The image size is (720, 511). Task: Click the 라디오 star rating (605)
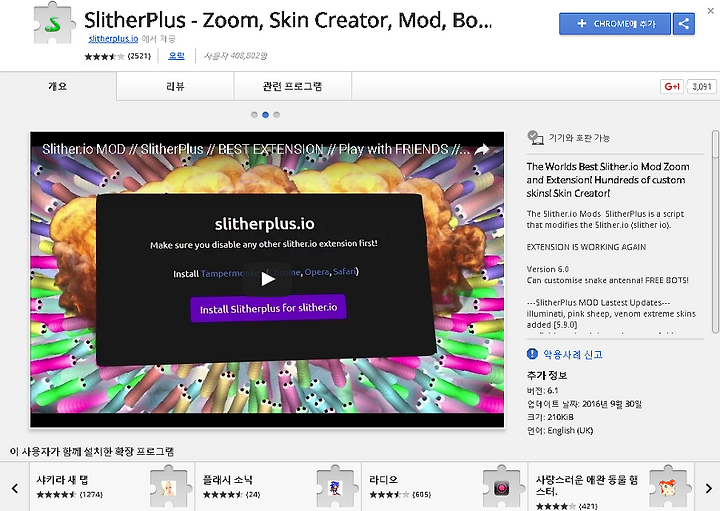pos(400,494)
